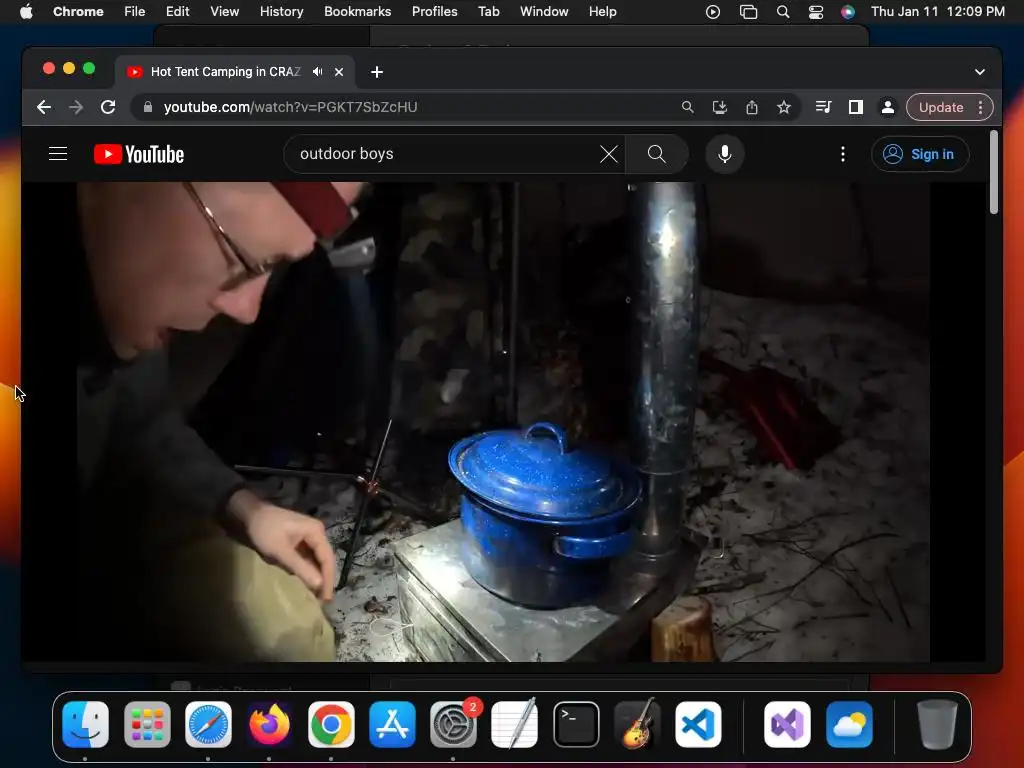1024x768 pixels.
Task: Open the address bar zoom magnifier icon
Action: pyautogui.click(x=688, y=107)
